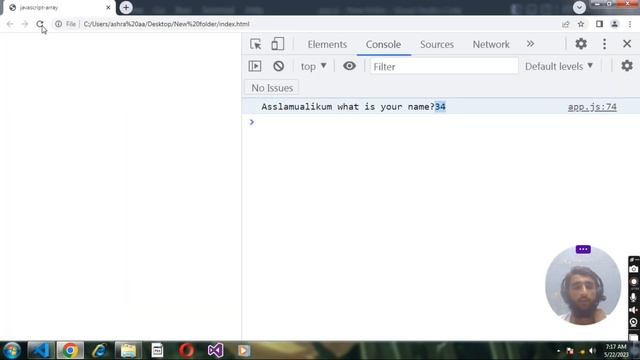The image size is (640, 360).
Task: Open the browser side panel icon
Action: (599, 24)
